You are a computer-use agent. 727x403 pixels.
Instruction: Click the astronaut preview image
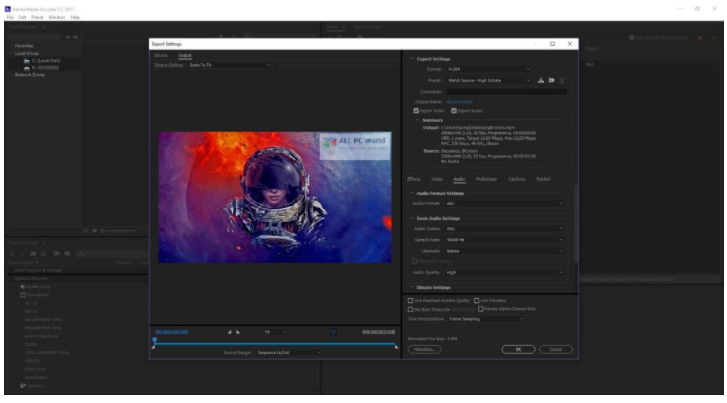tap(274, 198)
